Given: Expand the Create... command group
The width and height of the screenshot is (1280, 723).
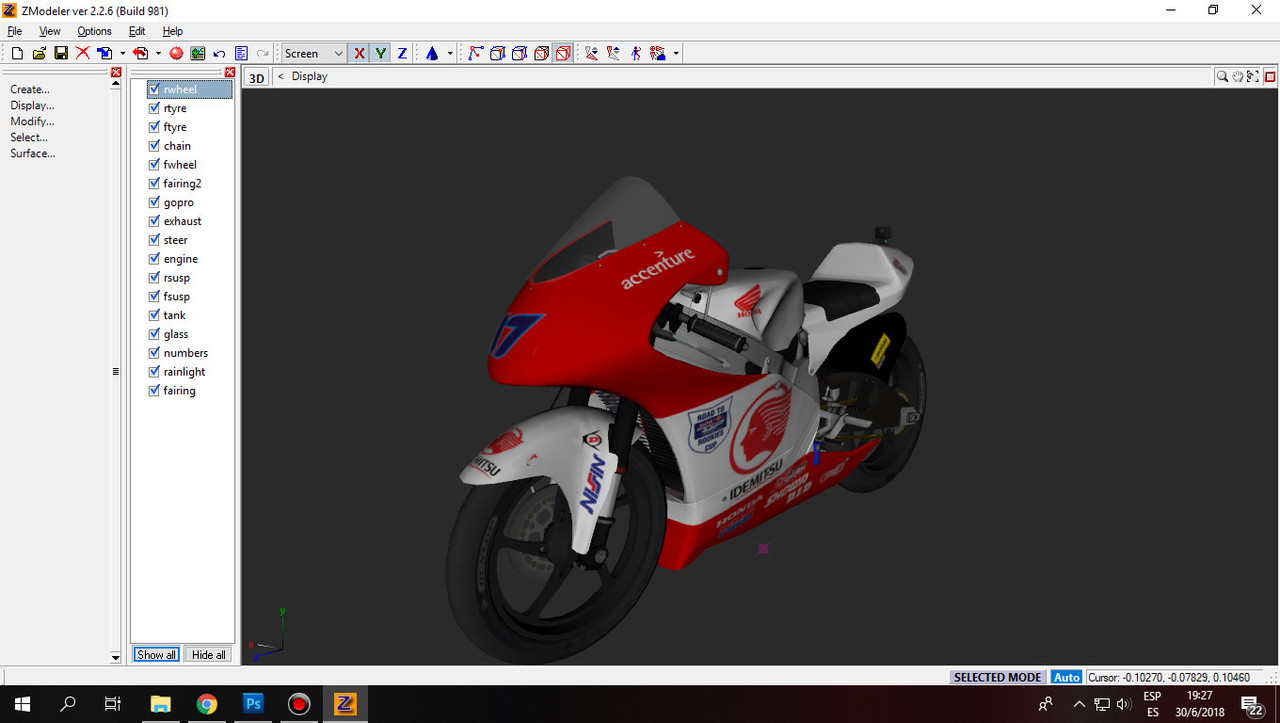Looking at the screenshot, I should pyautogui.click(x=30, y=89).
